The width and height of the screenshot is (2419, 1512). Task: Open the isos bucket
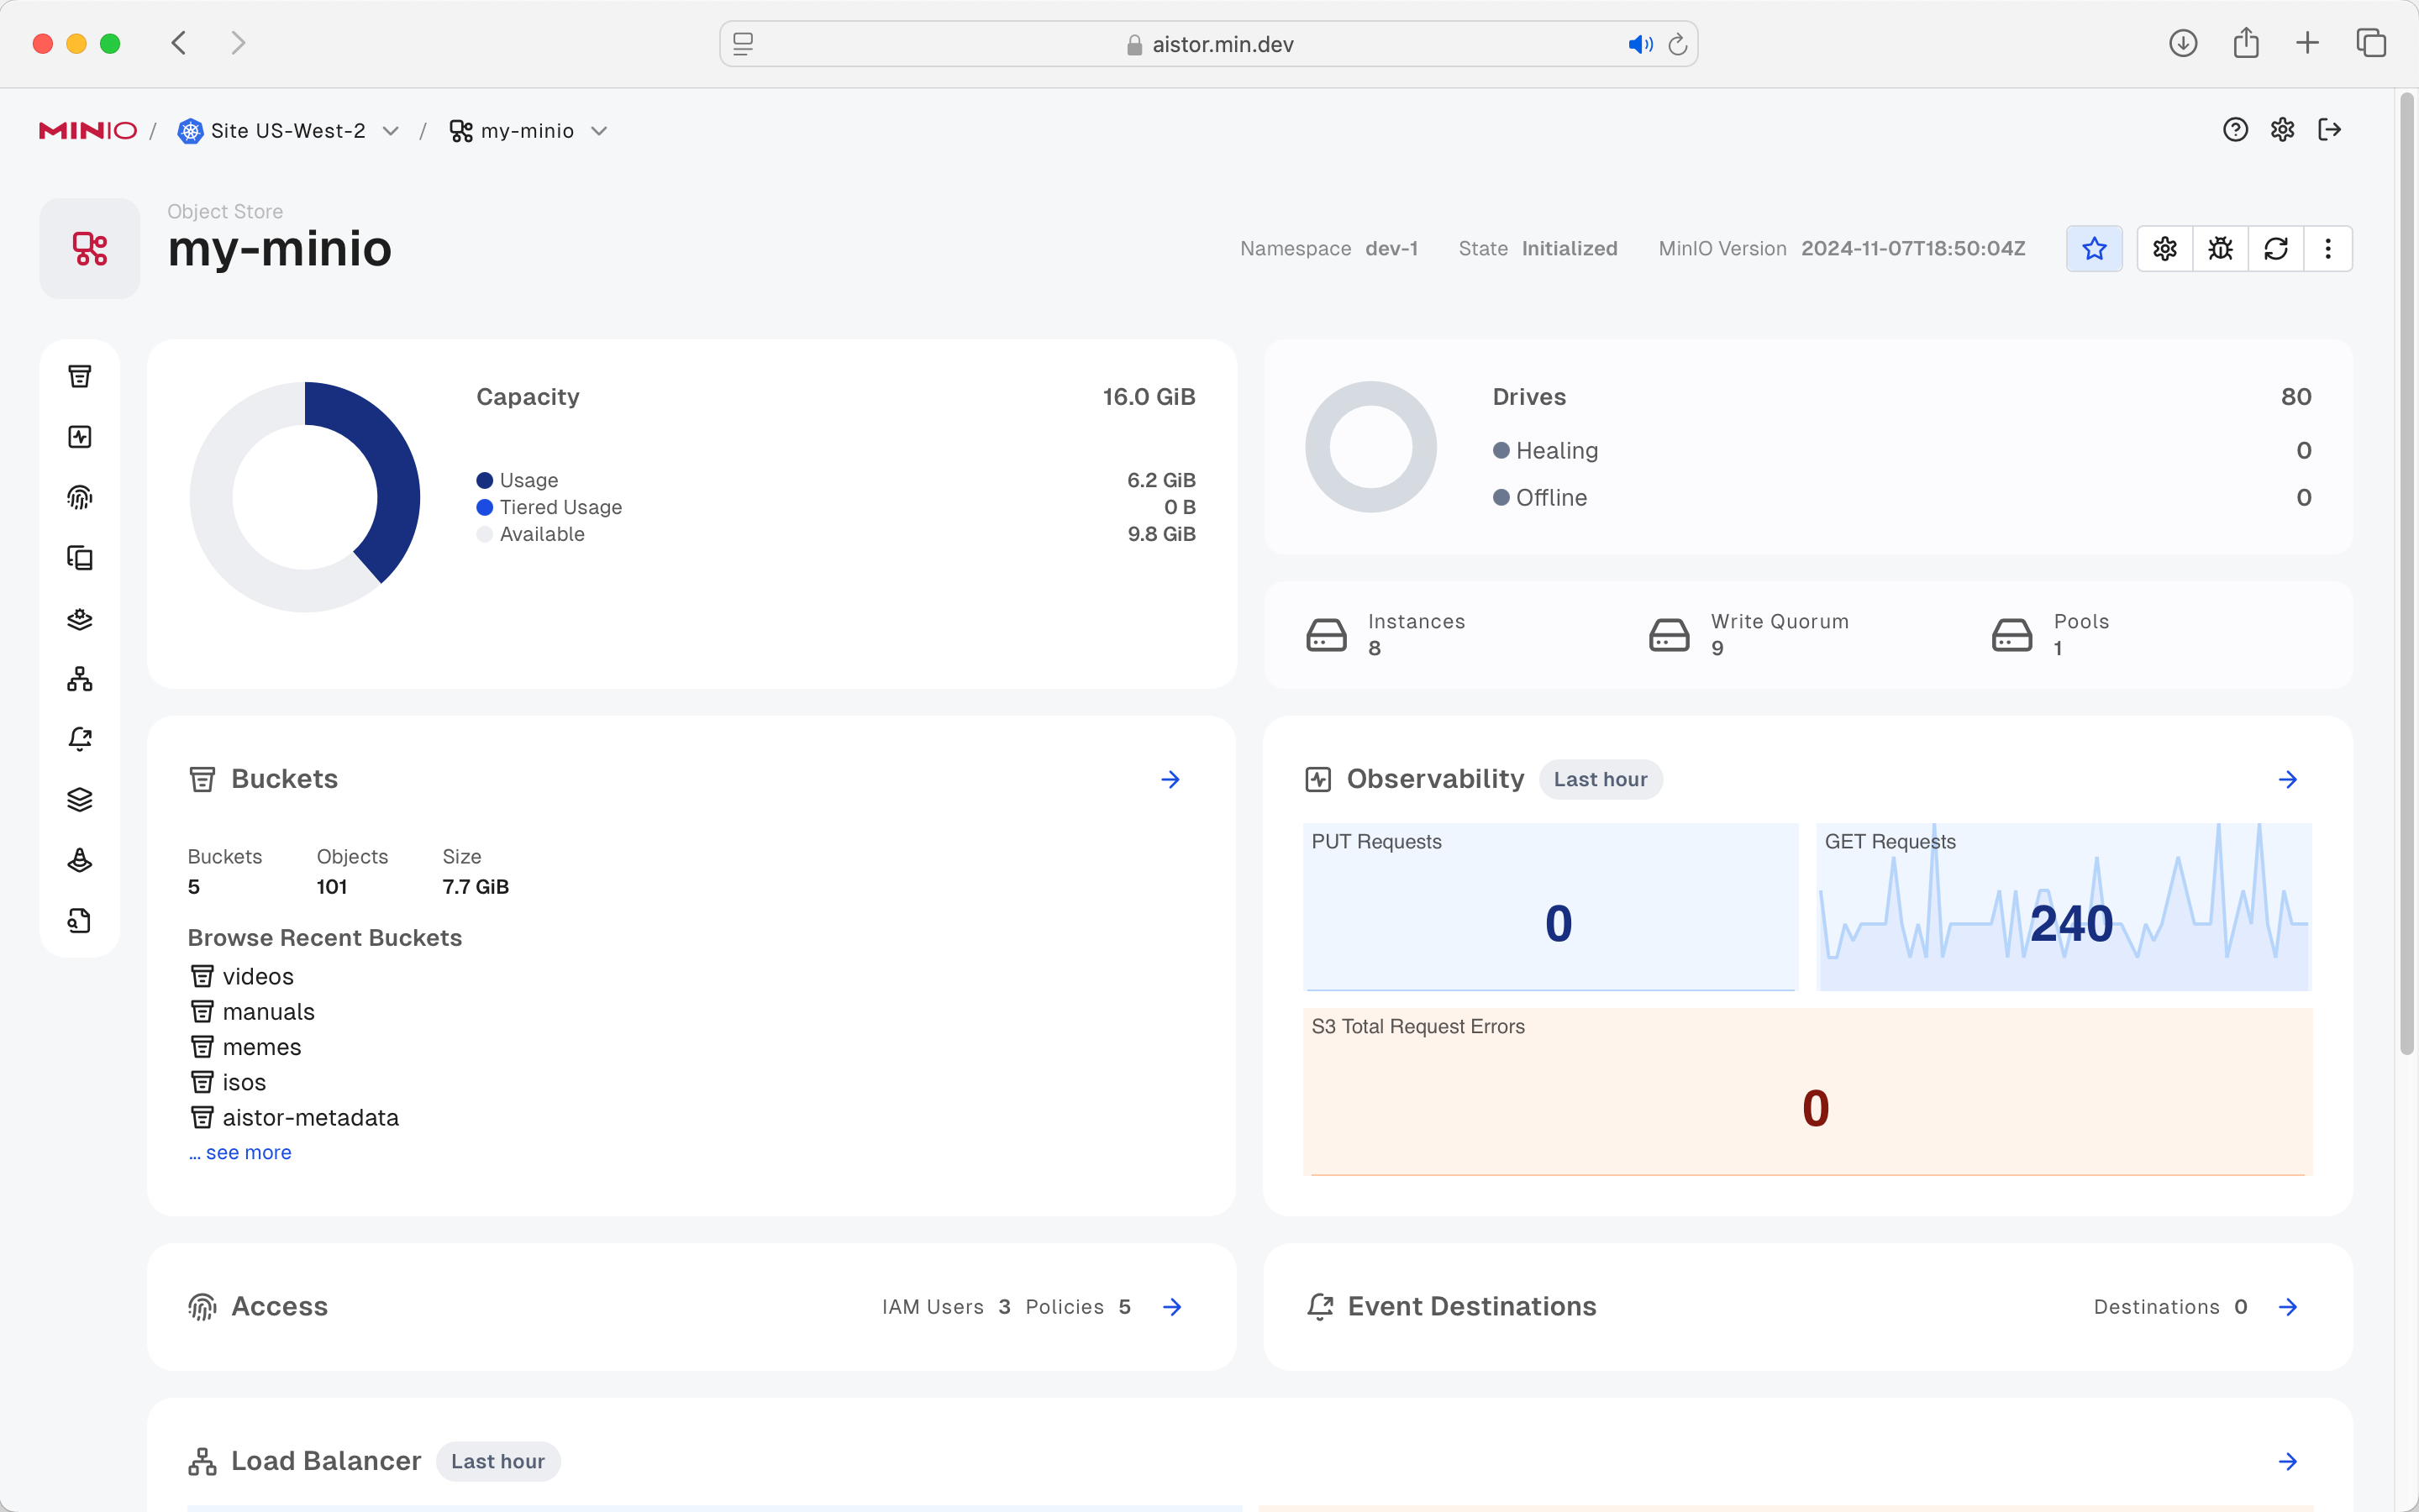pyautogui.click(x=228, y=1082)
